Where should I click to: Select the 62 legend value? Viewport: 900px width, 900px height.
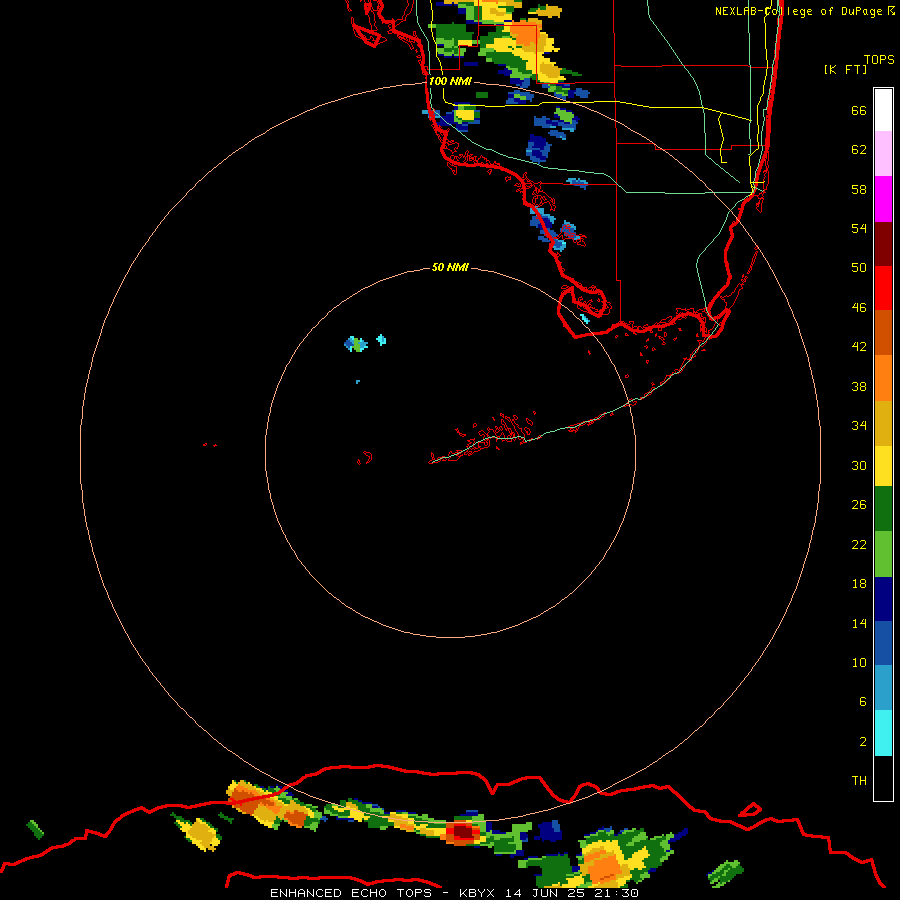(x=859, y=150)
